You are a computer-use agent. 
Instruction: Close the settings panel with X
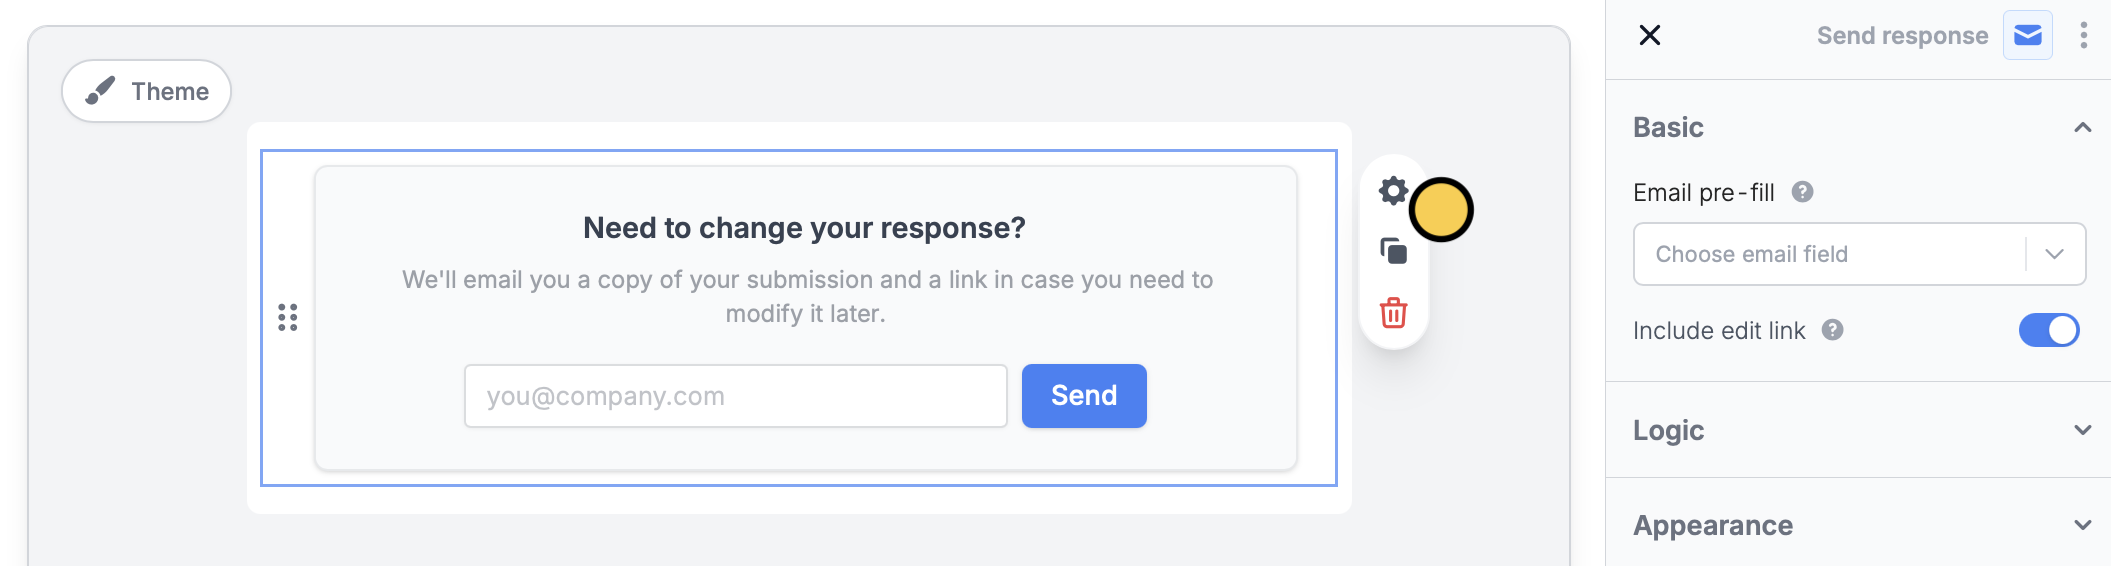[x=1650, y=36]
